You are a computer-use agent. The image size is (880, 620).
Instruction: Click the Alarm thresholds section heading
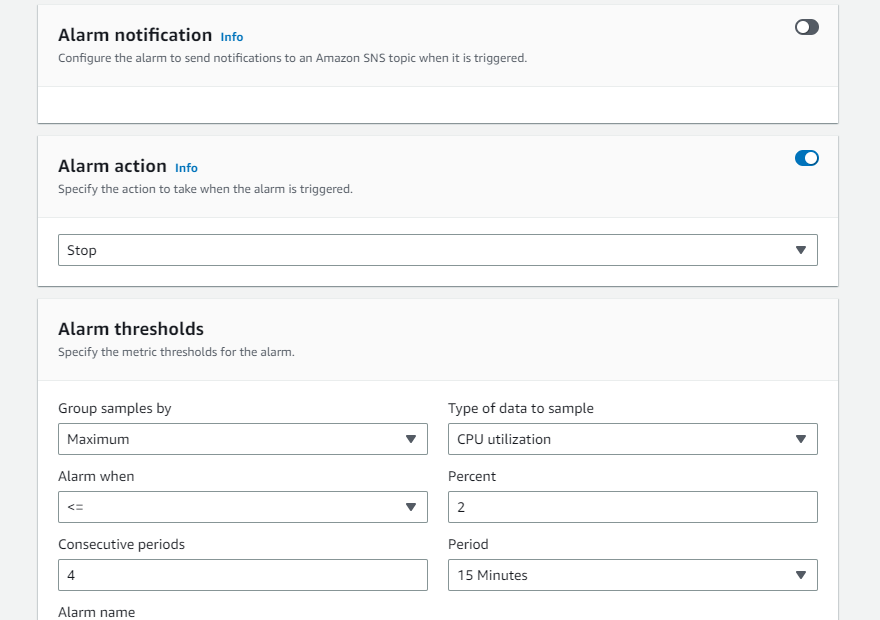pyautogui.click(x=131, y=329)
